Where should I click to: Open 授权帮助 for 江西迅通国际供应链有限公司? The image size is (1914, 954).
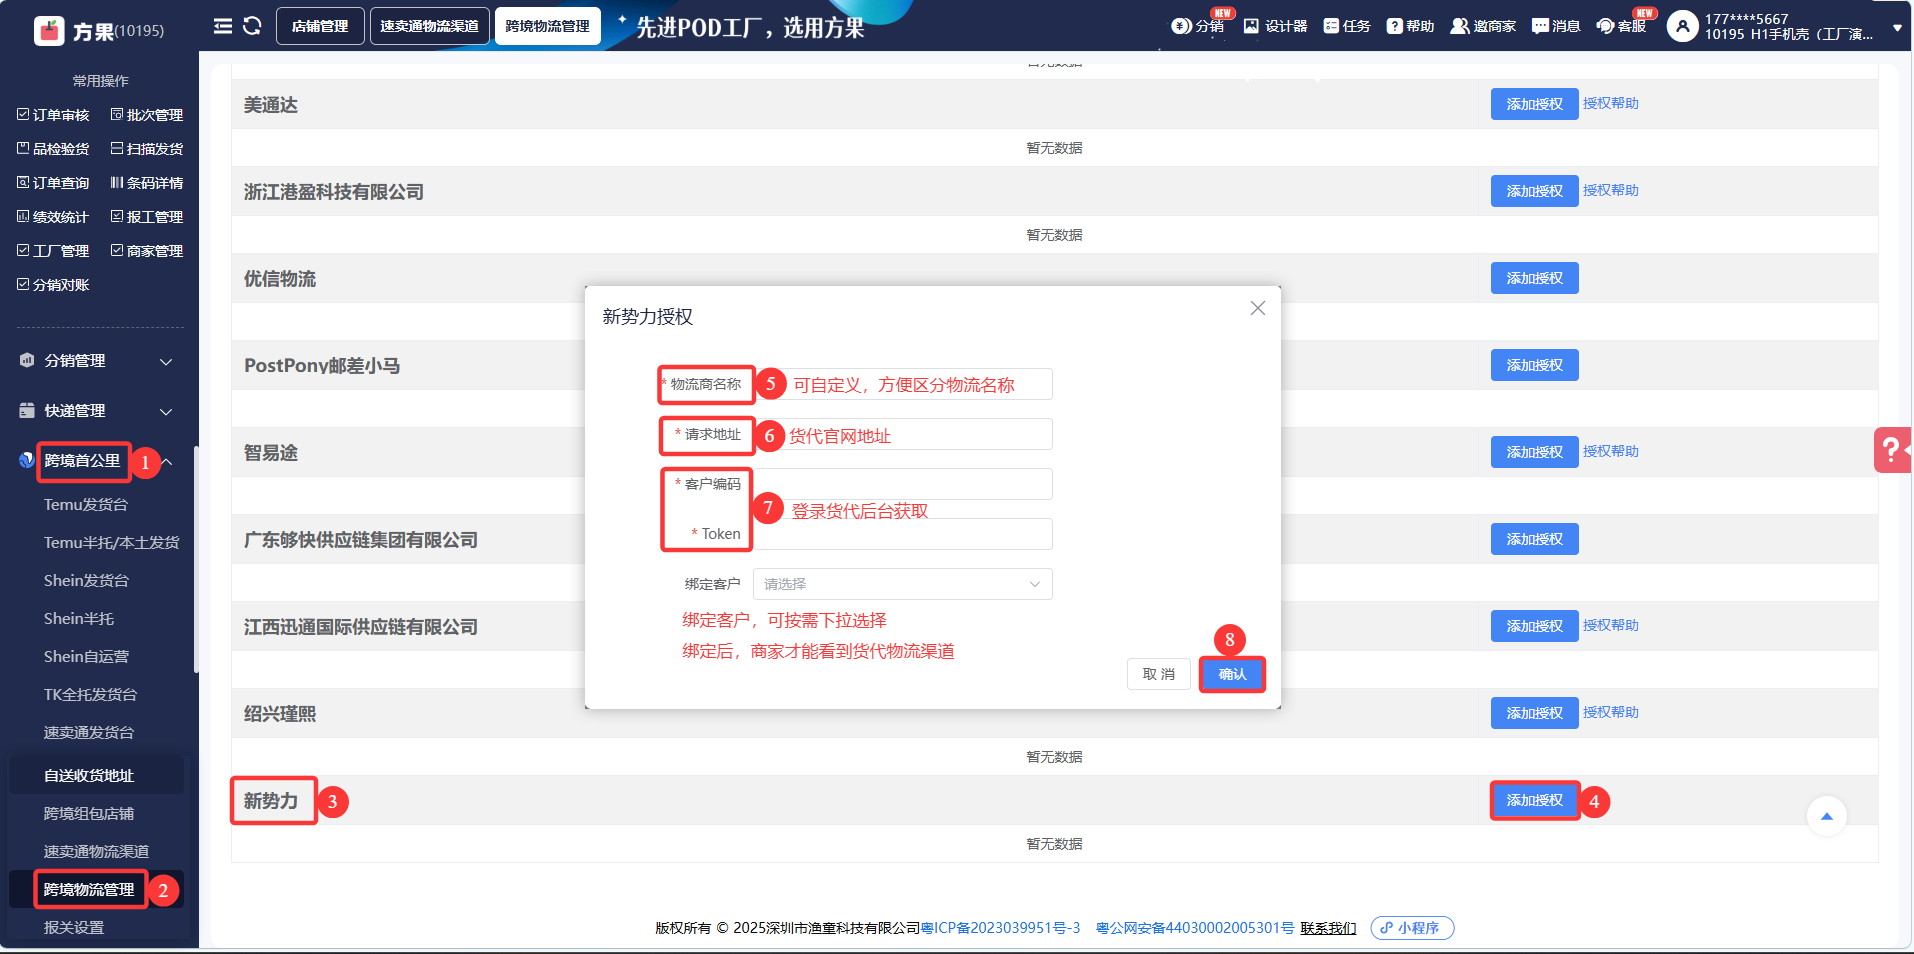[1611, 626]
